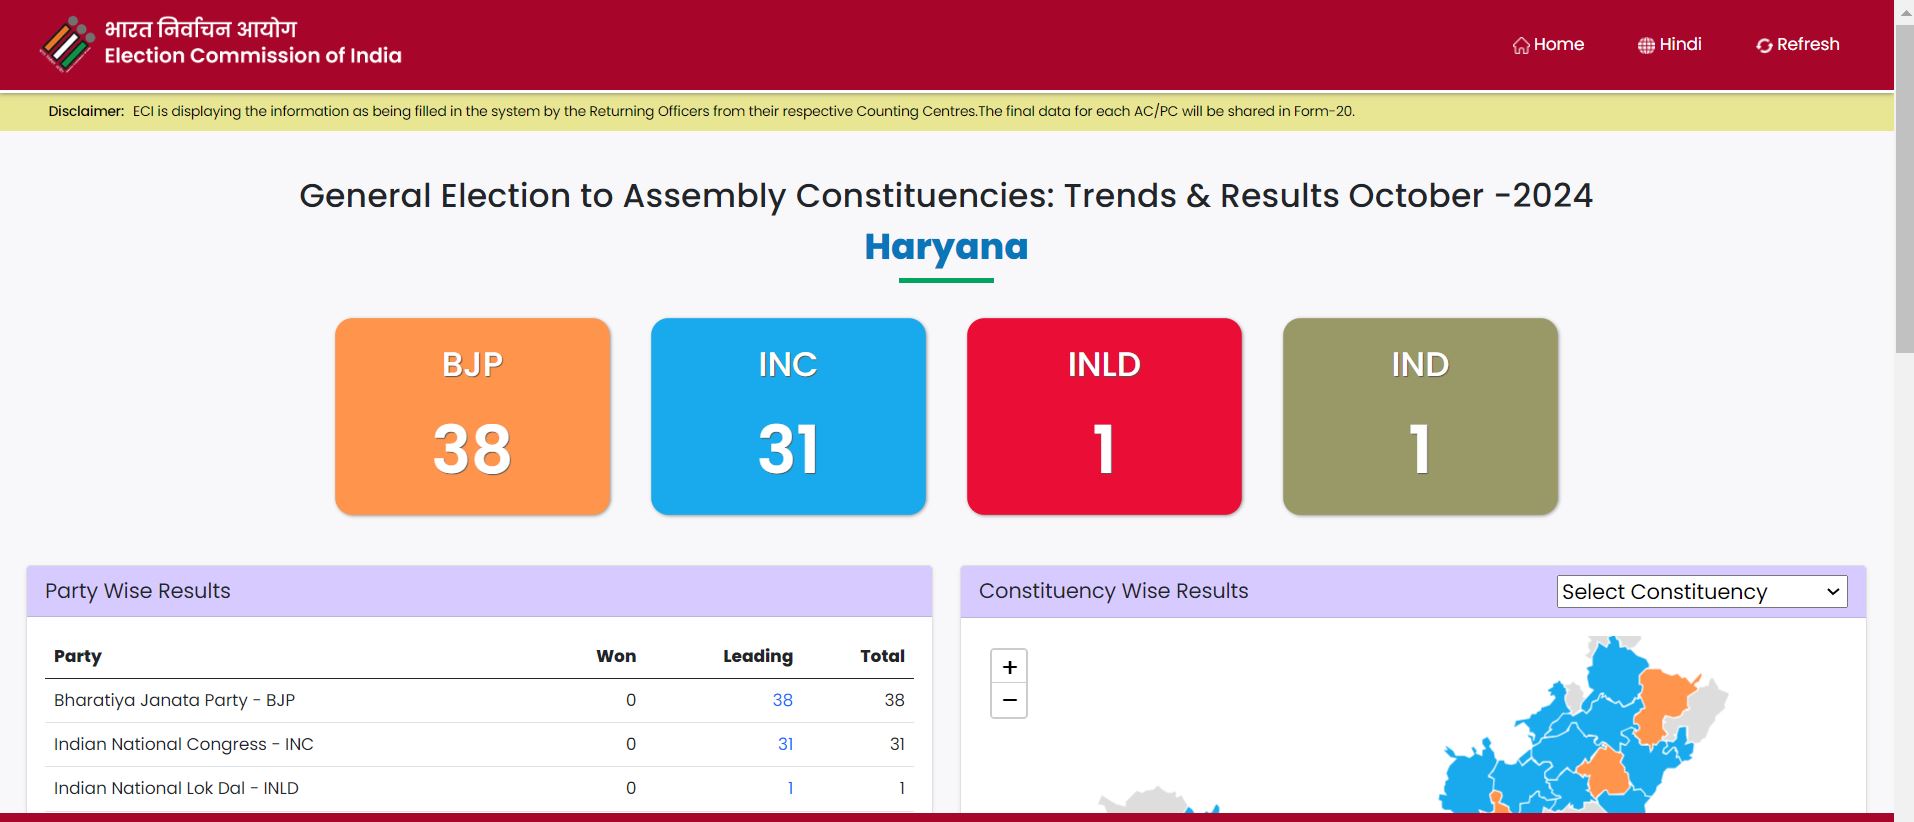Click the Election Commission of India logo
Screen dimensions: 1914x822
[66, 45]
